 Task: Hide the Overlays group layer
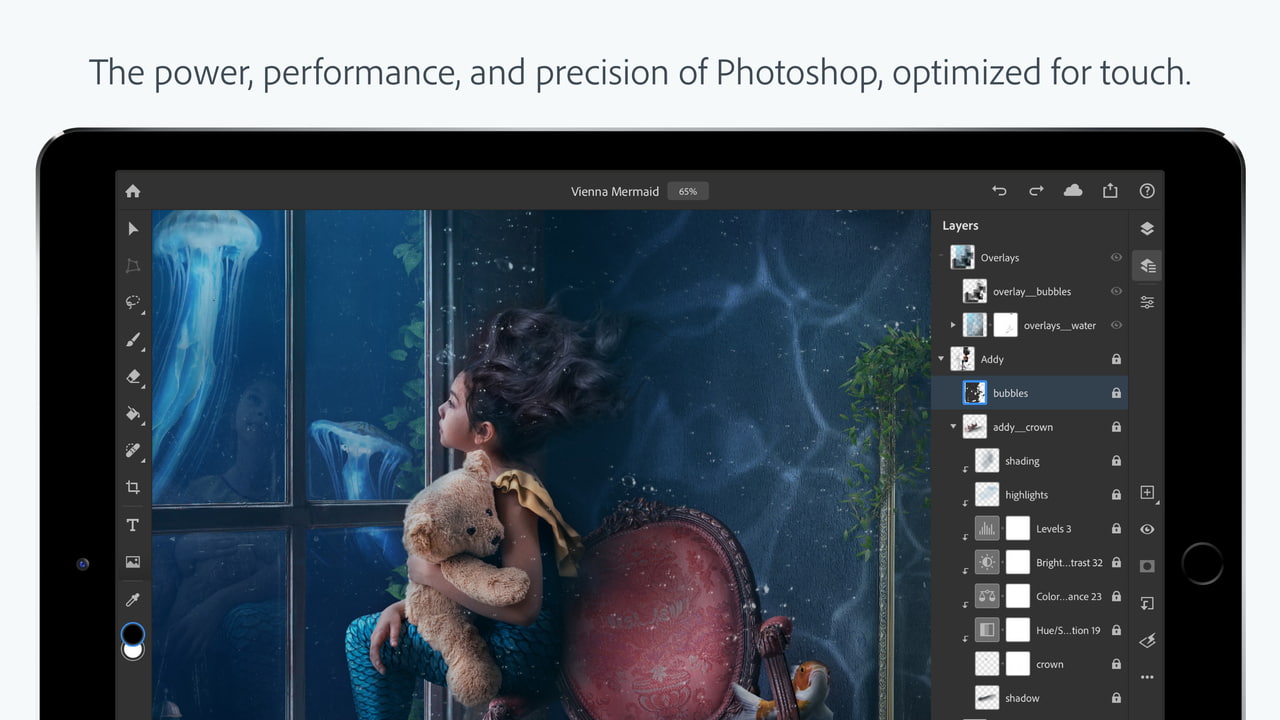pos(1116,257)
